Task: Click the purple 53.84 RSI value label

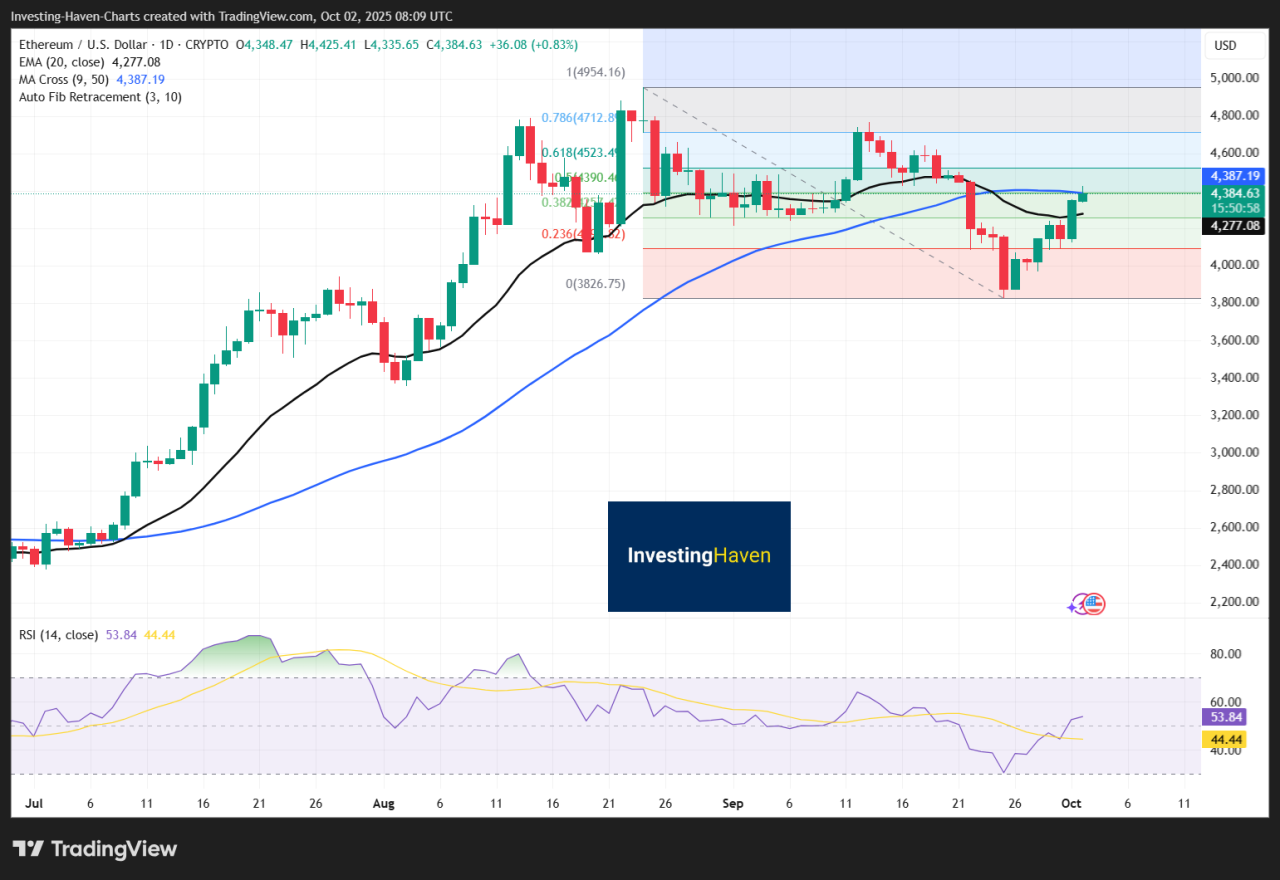Action: 1225,717
